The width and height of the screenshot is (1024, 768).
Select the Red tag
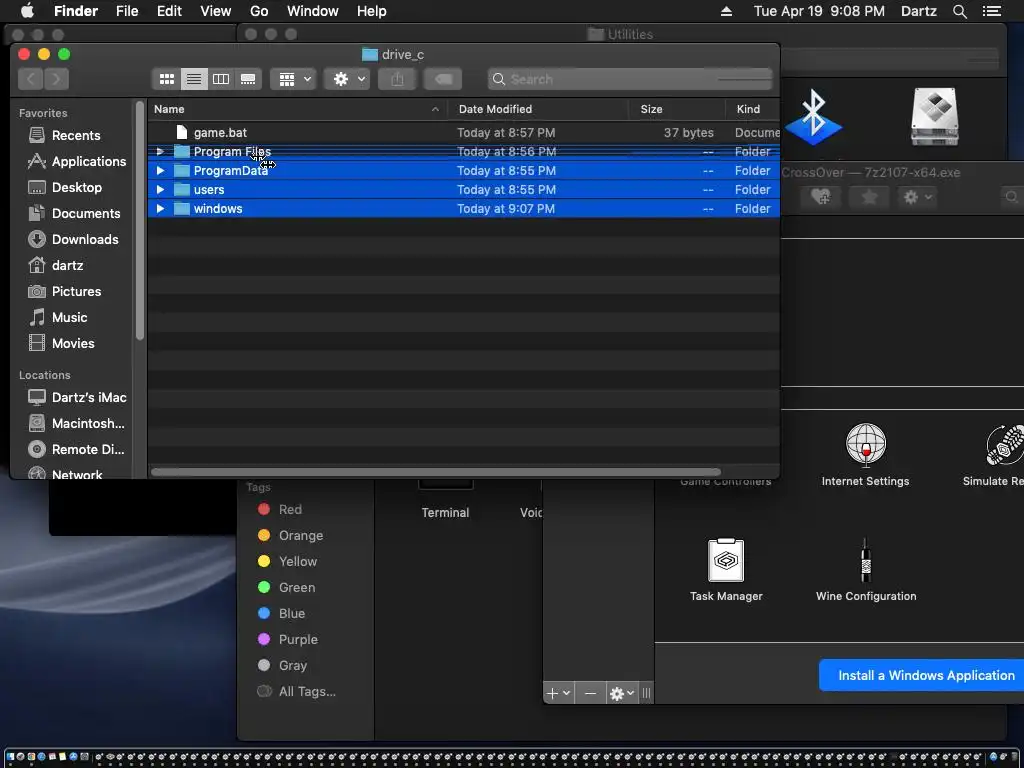[x=280, y=509]
